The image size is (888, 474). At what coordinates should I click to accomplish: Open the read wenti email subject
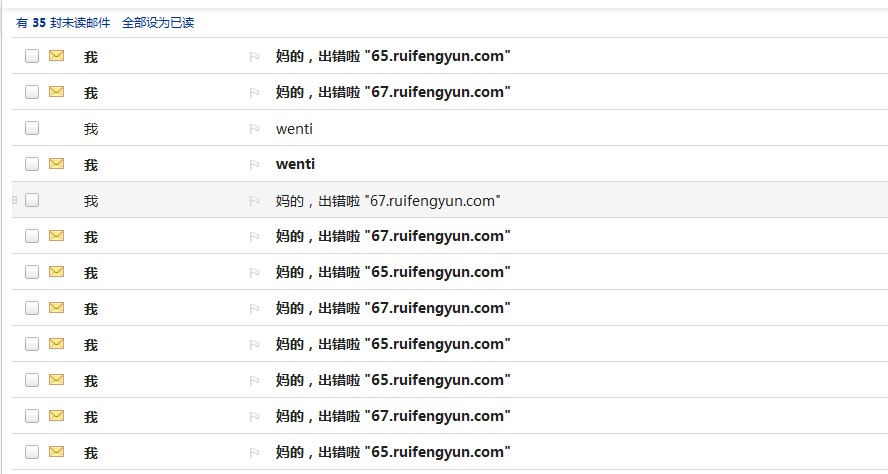[294, 128]
